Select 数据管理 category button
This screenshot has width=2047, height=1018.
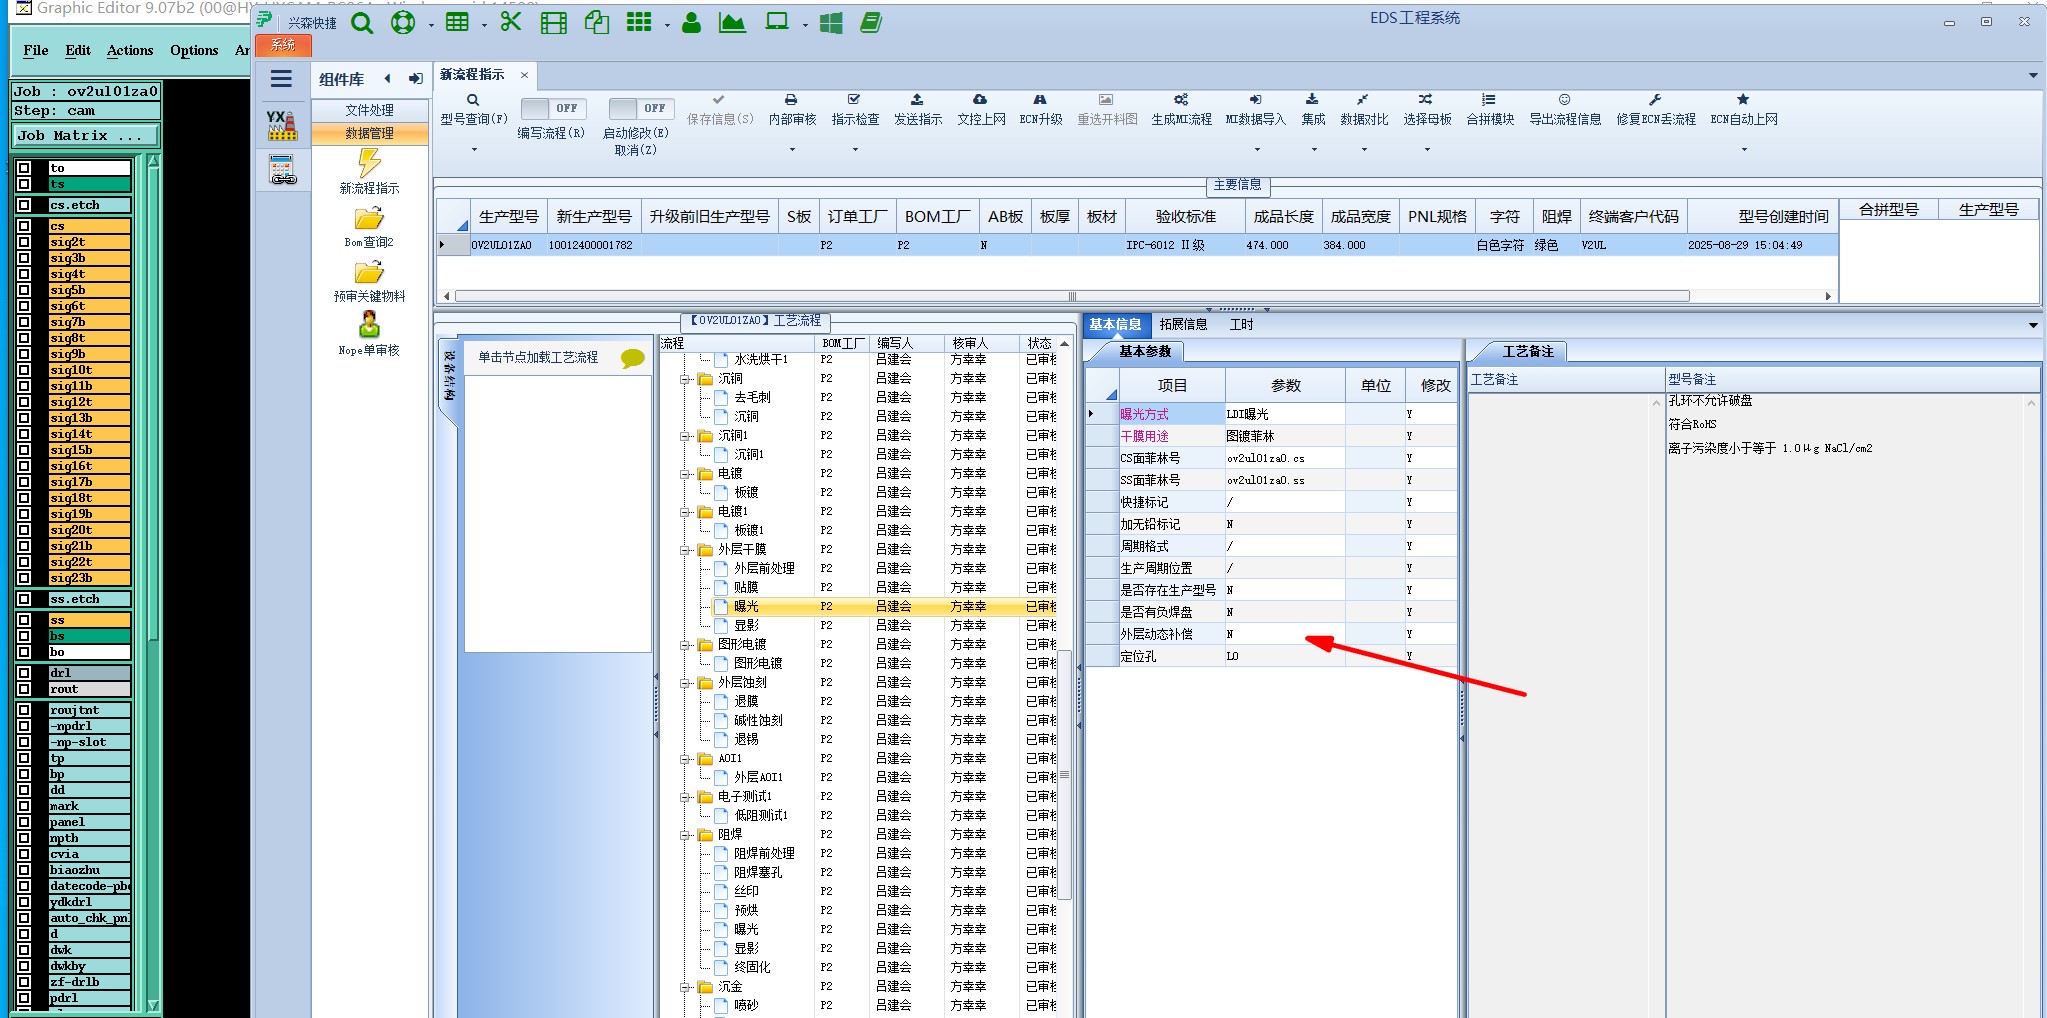370,133
